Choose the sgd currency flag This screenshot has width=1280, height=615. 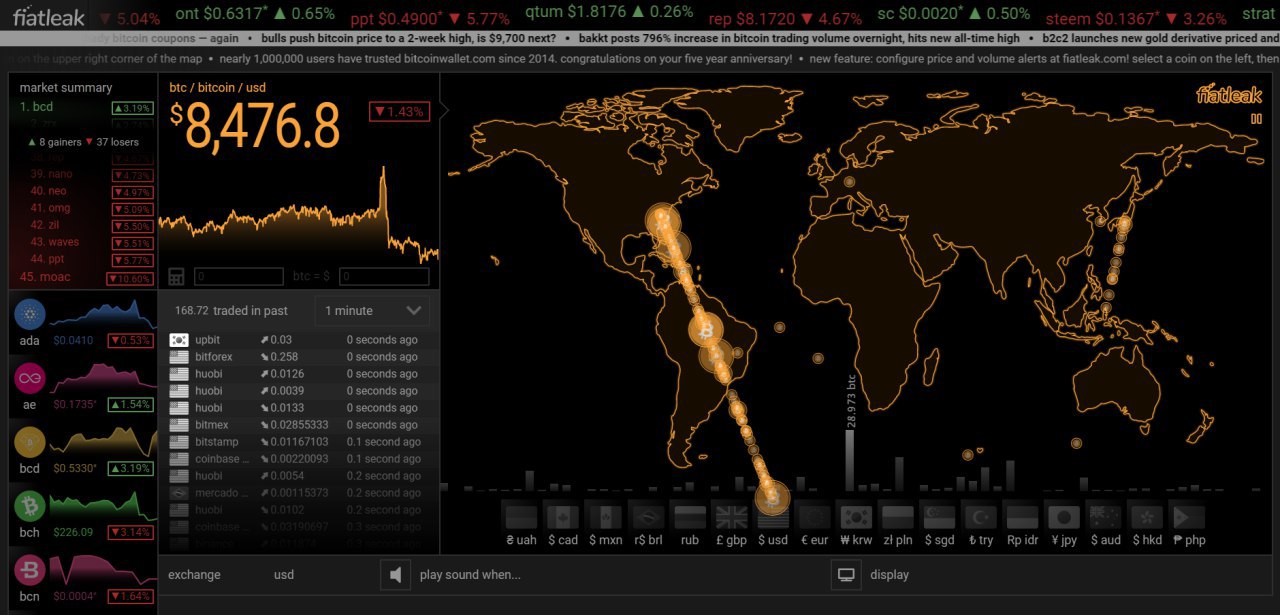coord(939,517)
